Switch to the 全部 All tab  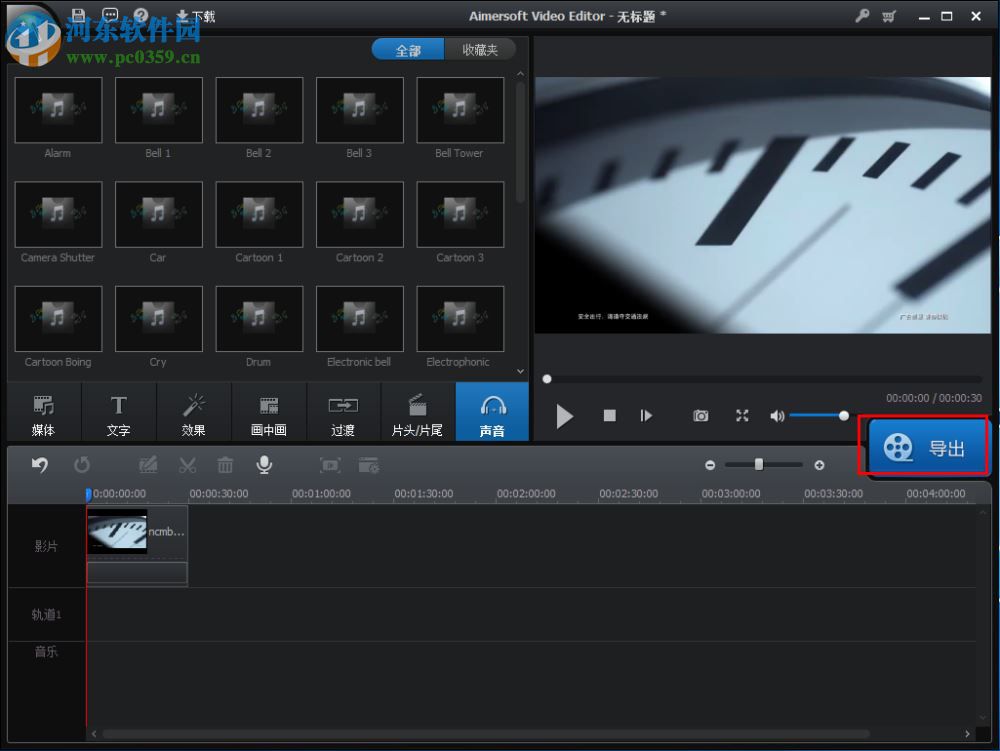(x=408, y=48)
